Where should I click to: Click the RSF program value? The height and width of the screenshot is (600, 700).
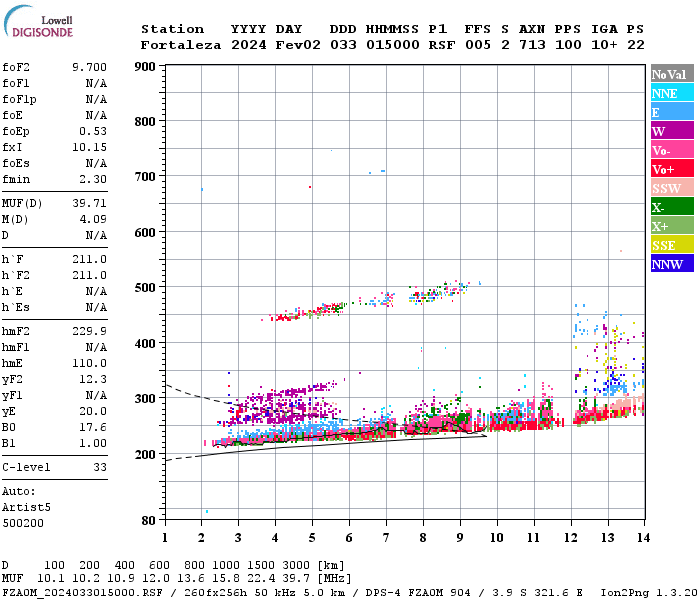(x=442, y=45)
